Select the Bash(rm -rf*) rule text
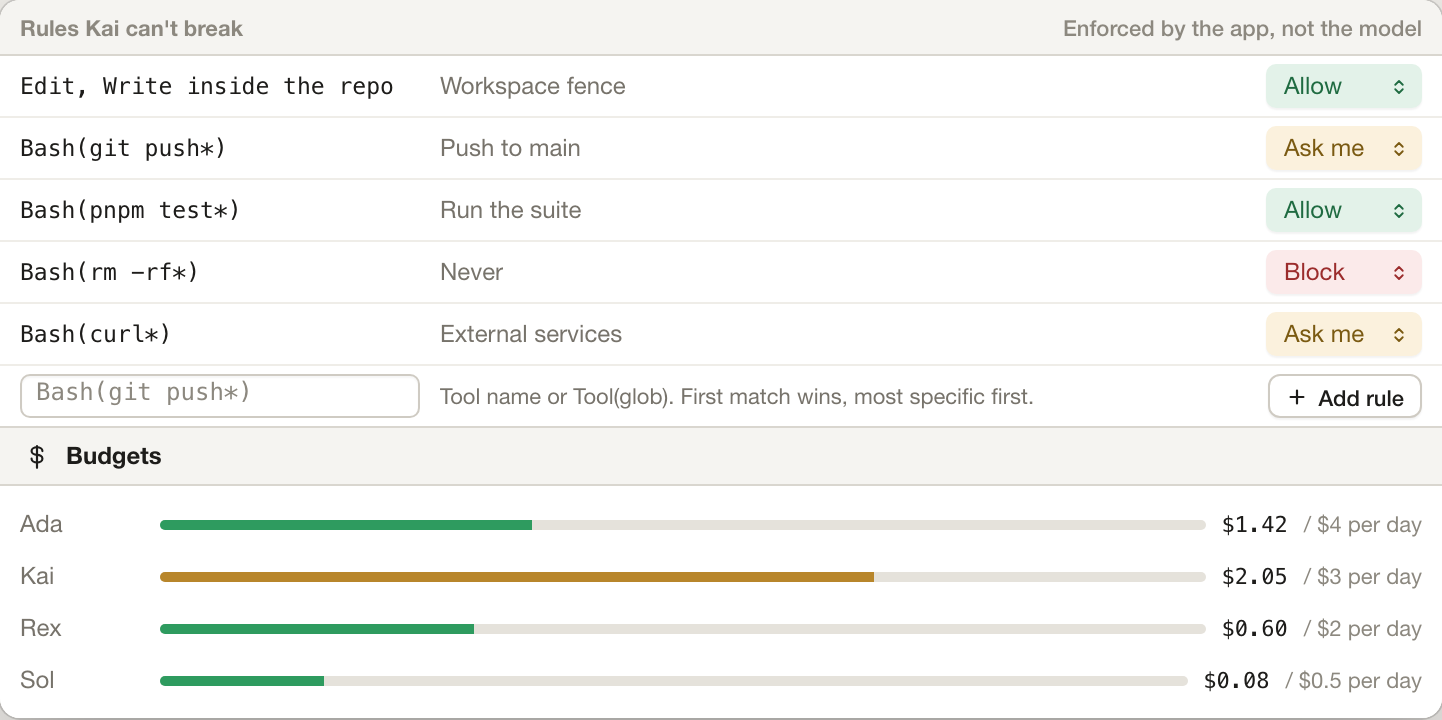This screenshot has width=1442, height=720. [x=110, y=272]
